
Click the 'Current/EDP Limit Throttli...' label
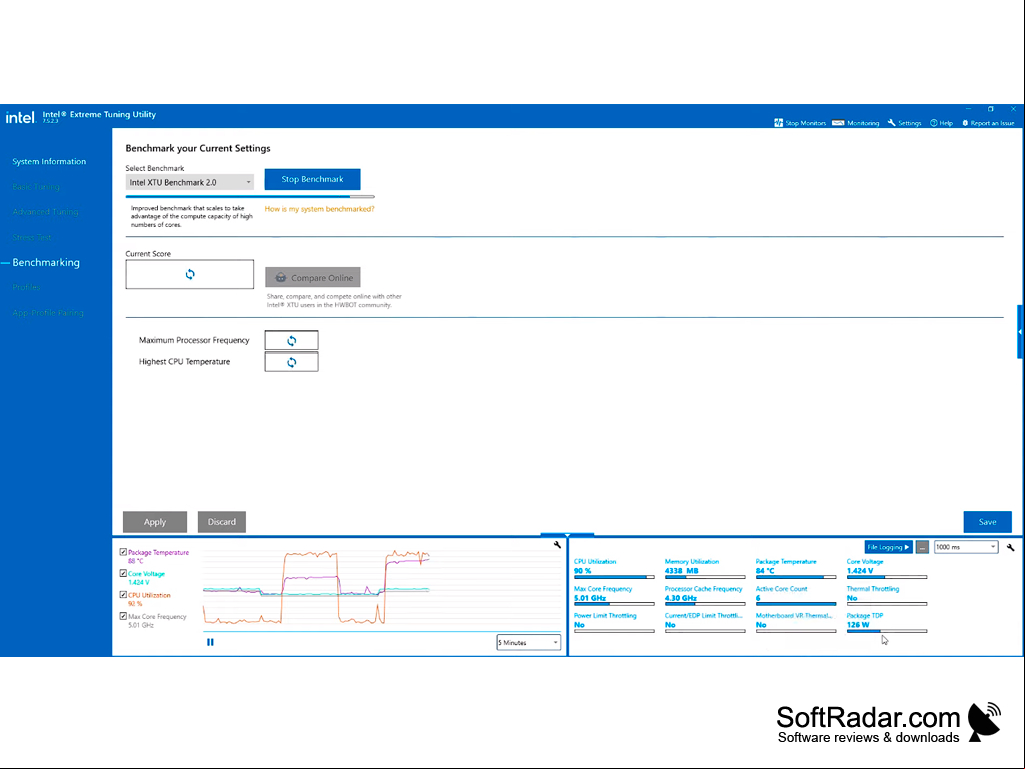[x=703, y=615]
